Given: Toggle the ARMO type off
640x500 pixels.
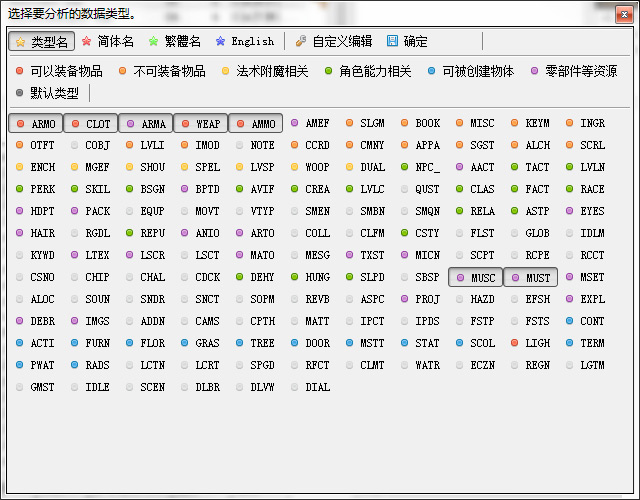Looking at the screenshot, I should point(36,123).
